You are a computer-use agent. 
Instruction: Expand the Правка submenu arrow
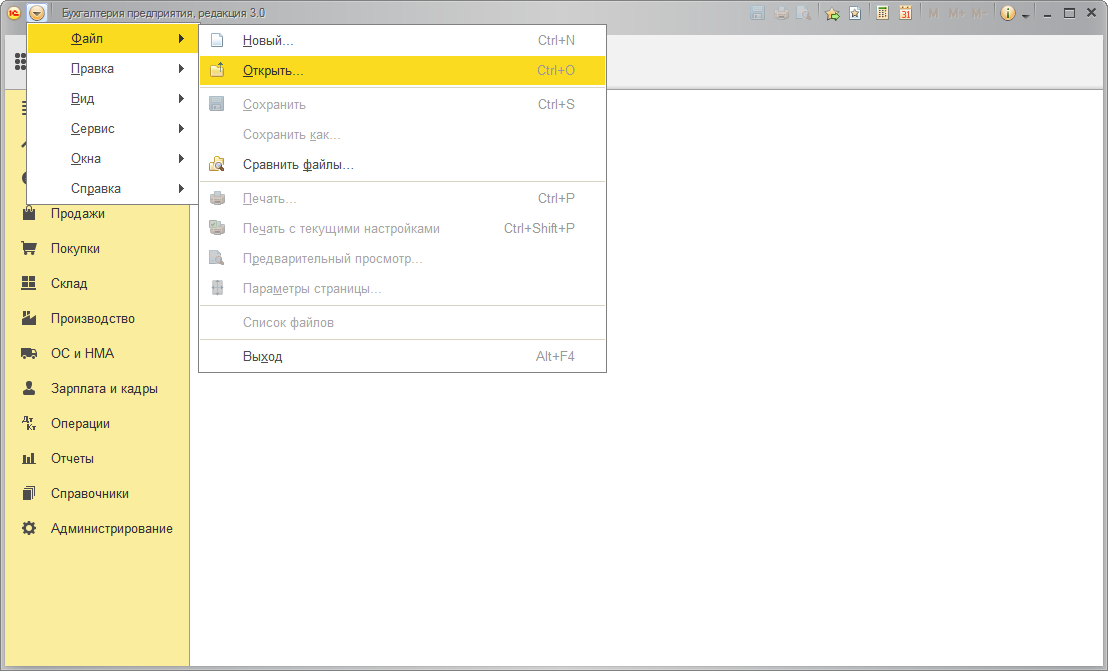coord(181,69)
